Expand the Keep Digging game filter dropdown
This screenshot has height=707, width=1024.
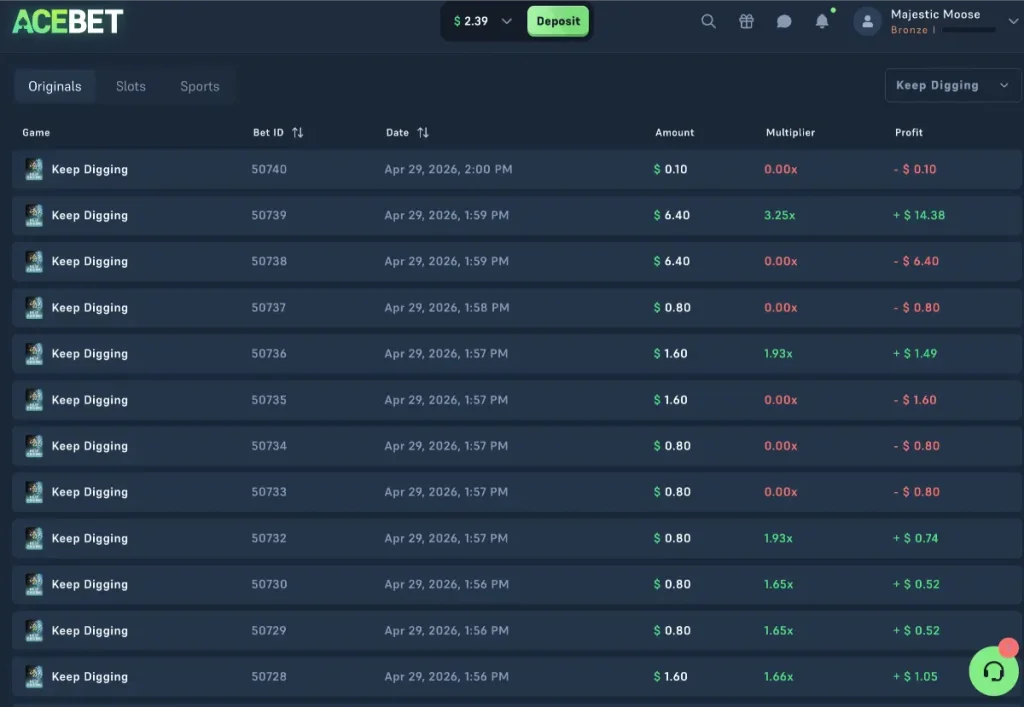click(951, 85)
